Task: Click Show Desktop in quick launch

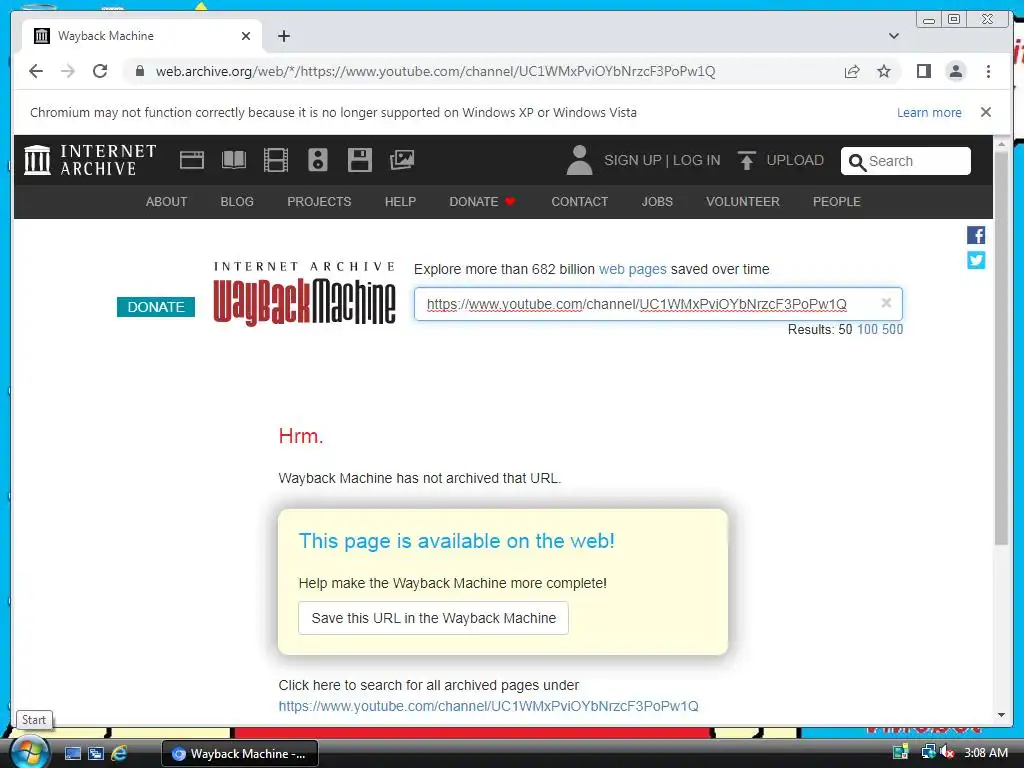Action: click(x=72, y=753)
